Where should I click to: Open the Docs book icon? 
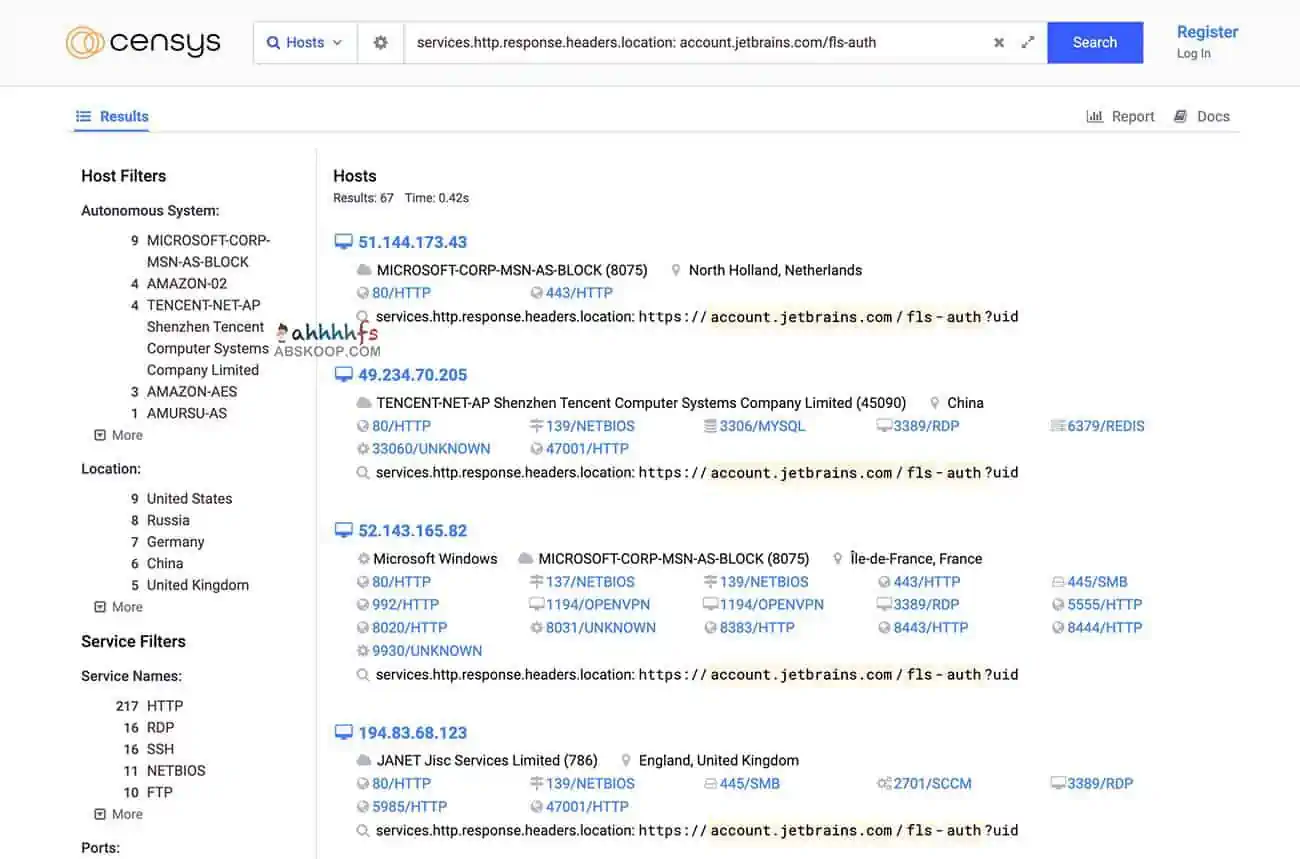click(x=1181, y=116)
